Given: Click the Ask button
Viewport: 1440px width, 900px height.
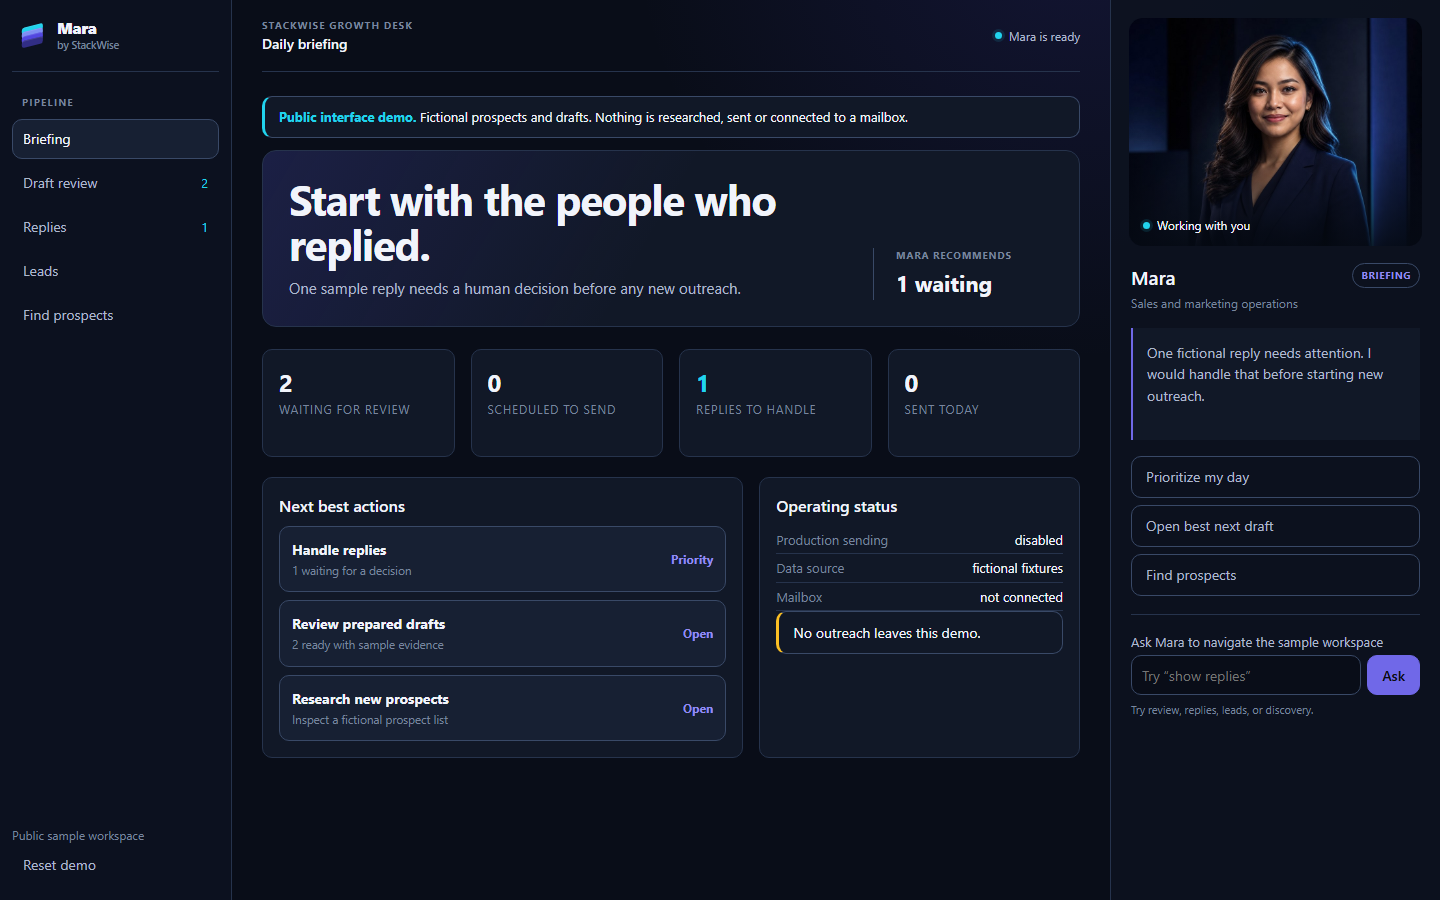Looking at the screenshot, I should click(x=1393, y=675).
